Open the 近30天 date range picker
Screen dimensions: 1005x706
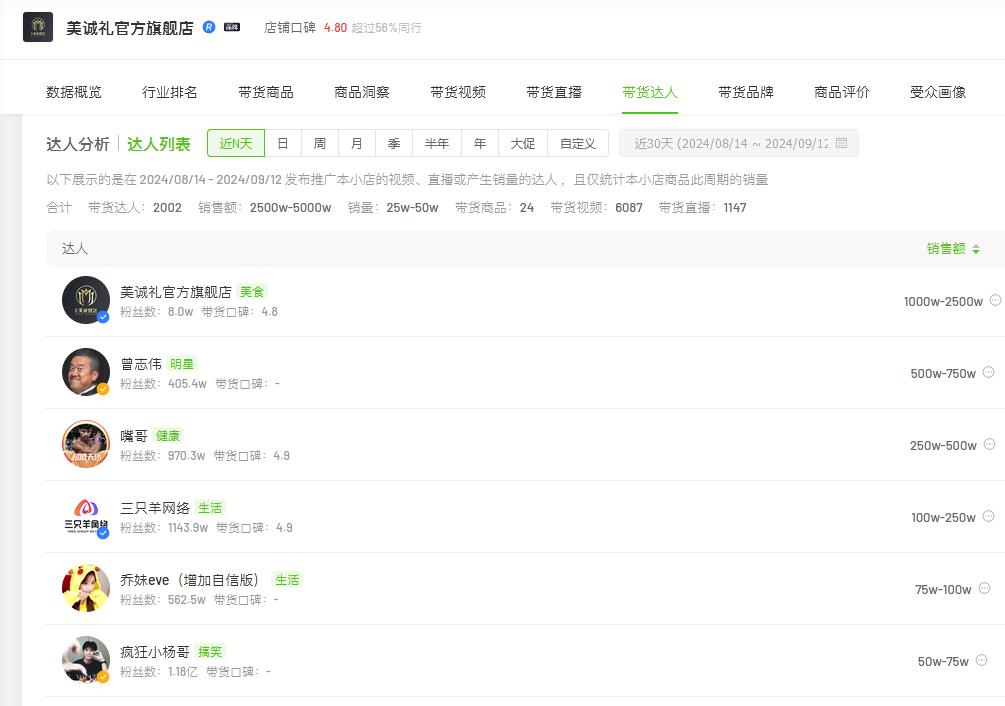point(738,144)
